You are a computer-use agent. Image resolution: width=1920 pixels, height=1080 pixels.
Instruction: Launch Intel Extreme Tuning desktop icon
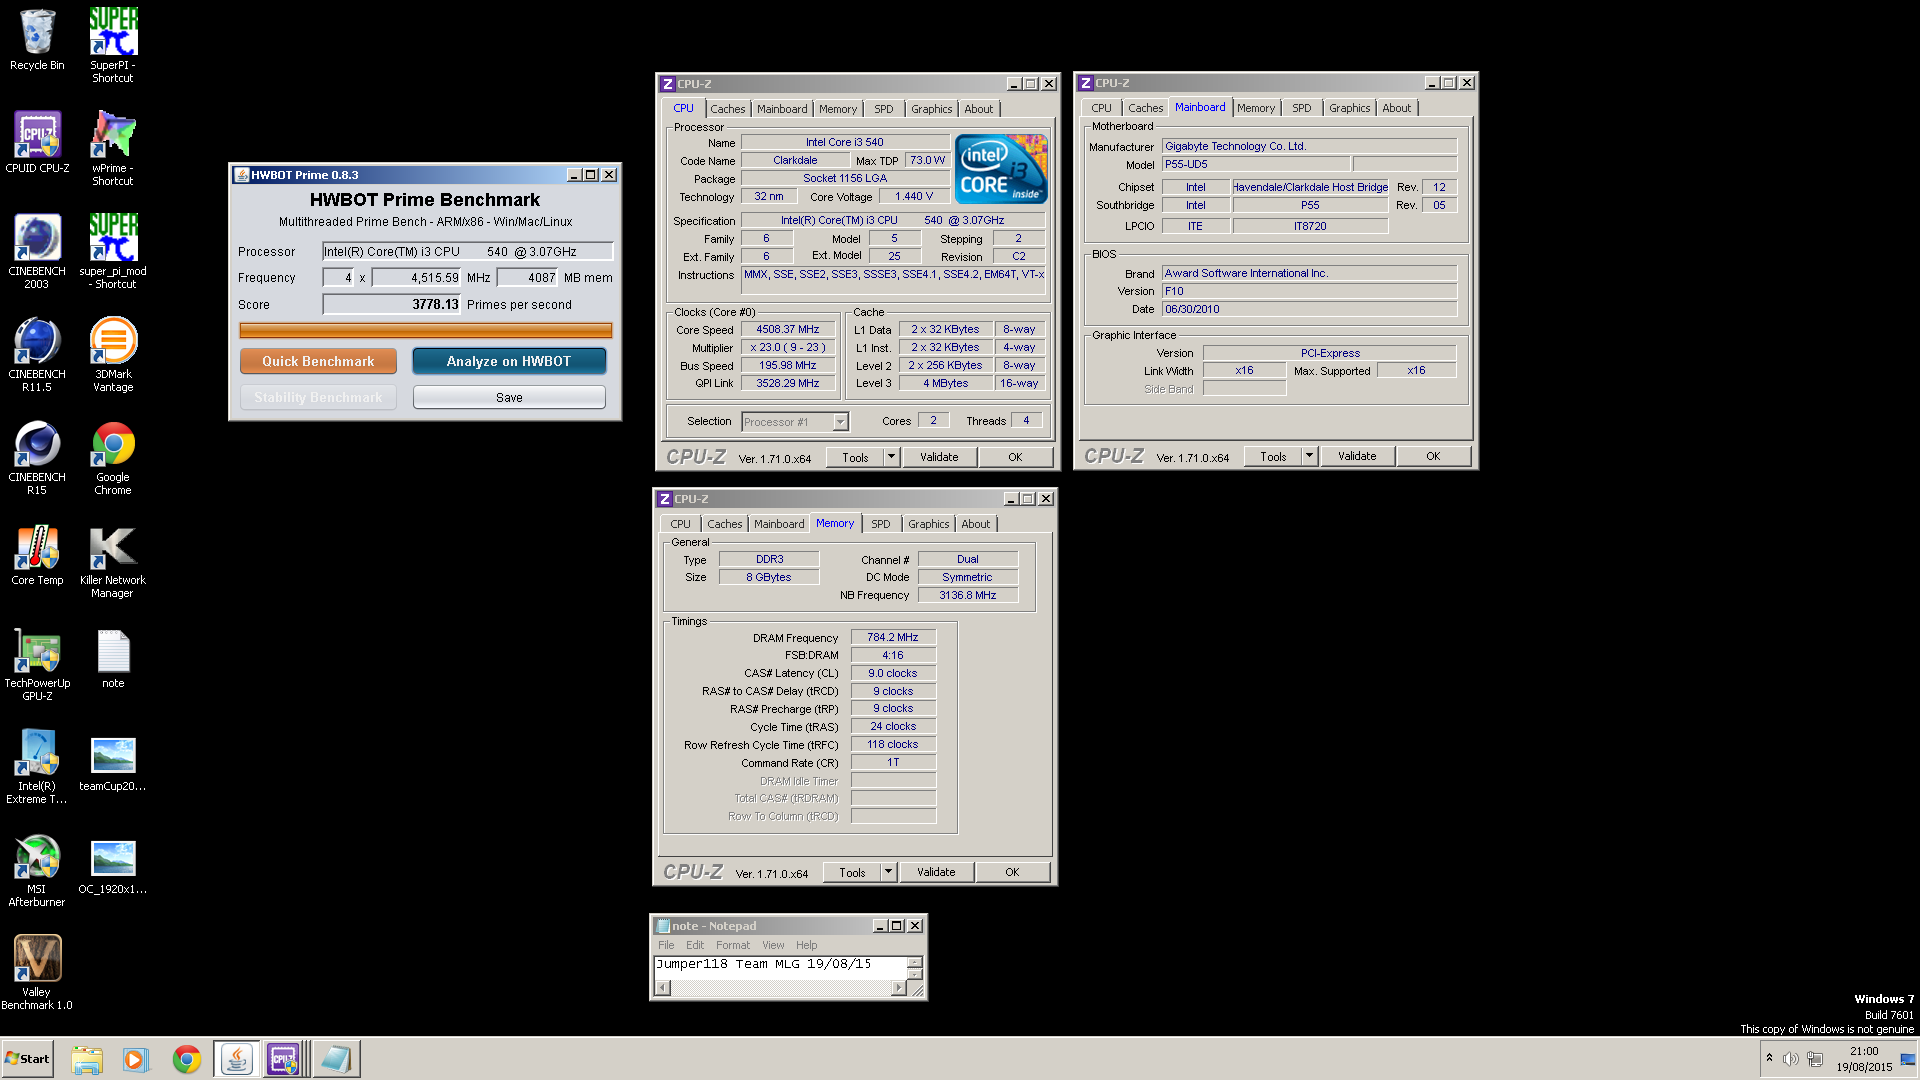click(x=37, y=766)
